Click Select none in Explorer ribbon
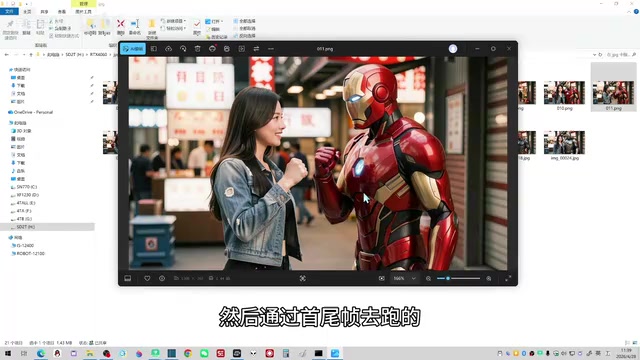Image resolution: width=640 pixels, height=360 pixels. [244, 28]
